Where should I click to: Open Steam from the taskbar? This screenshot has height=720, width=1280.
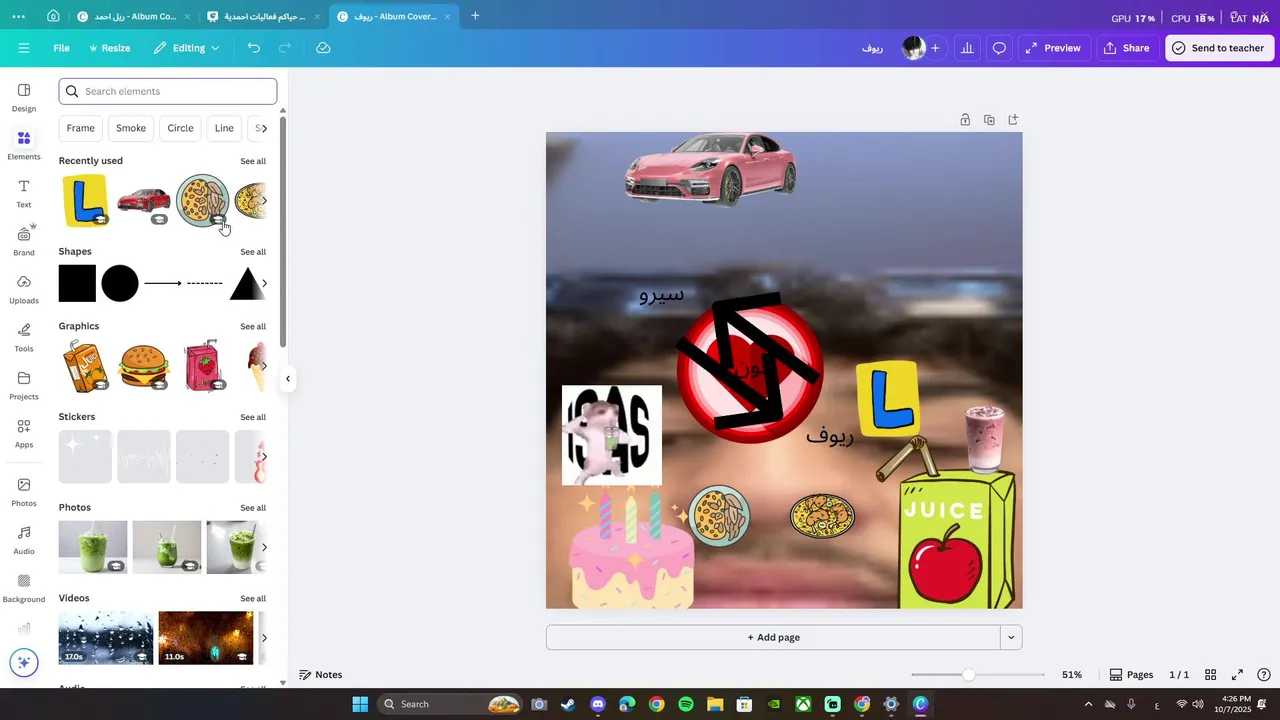point(568,704)
